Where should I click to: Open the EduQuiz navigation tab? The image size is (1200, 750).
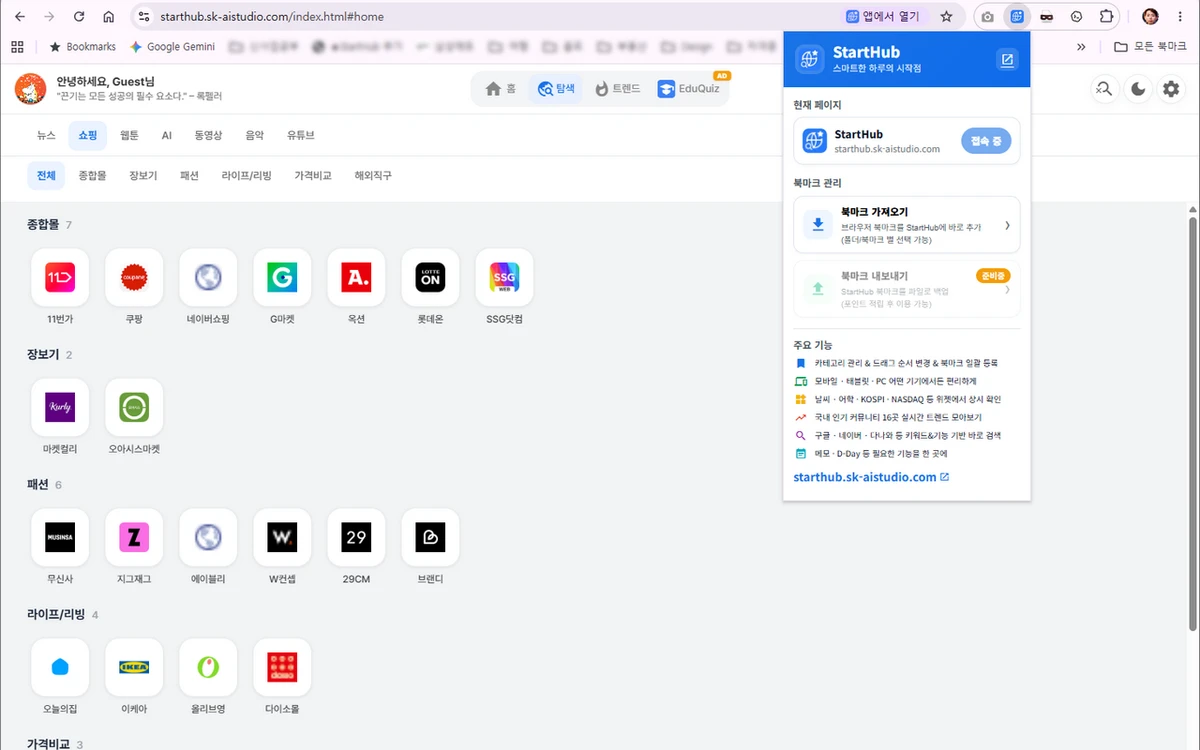coord(690,89)
